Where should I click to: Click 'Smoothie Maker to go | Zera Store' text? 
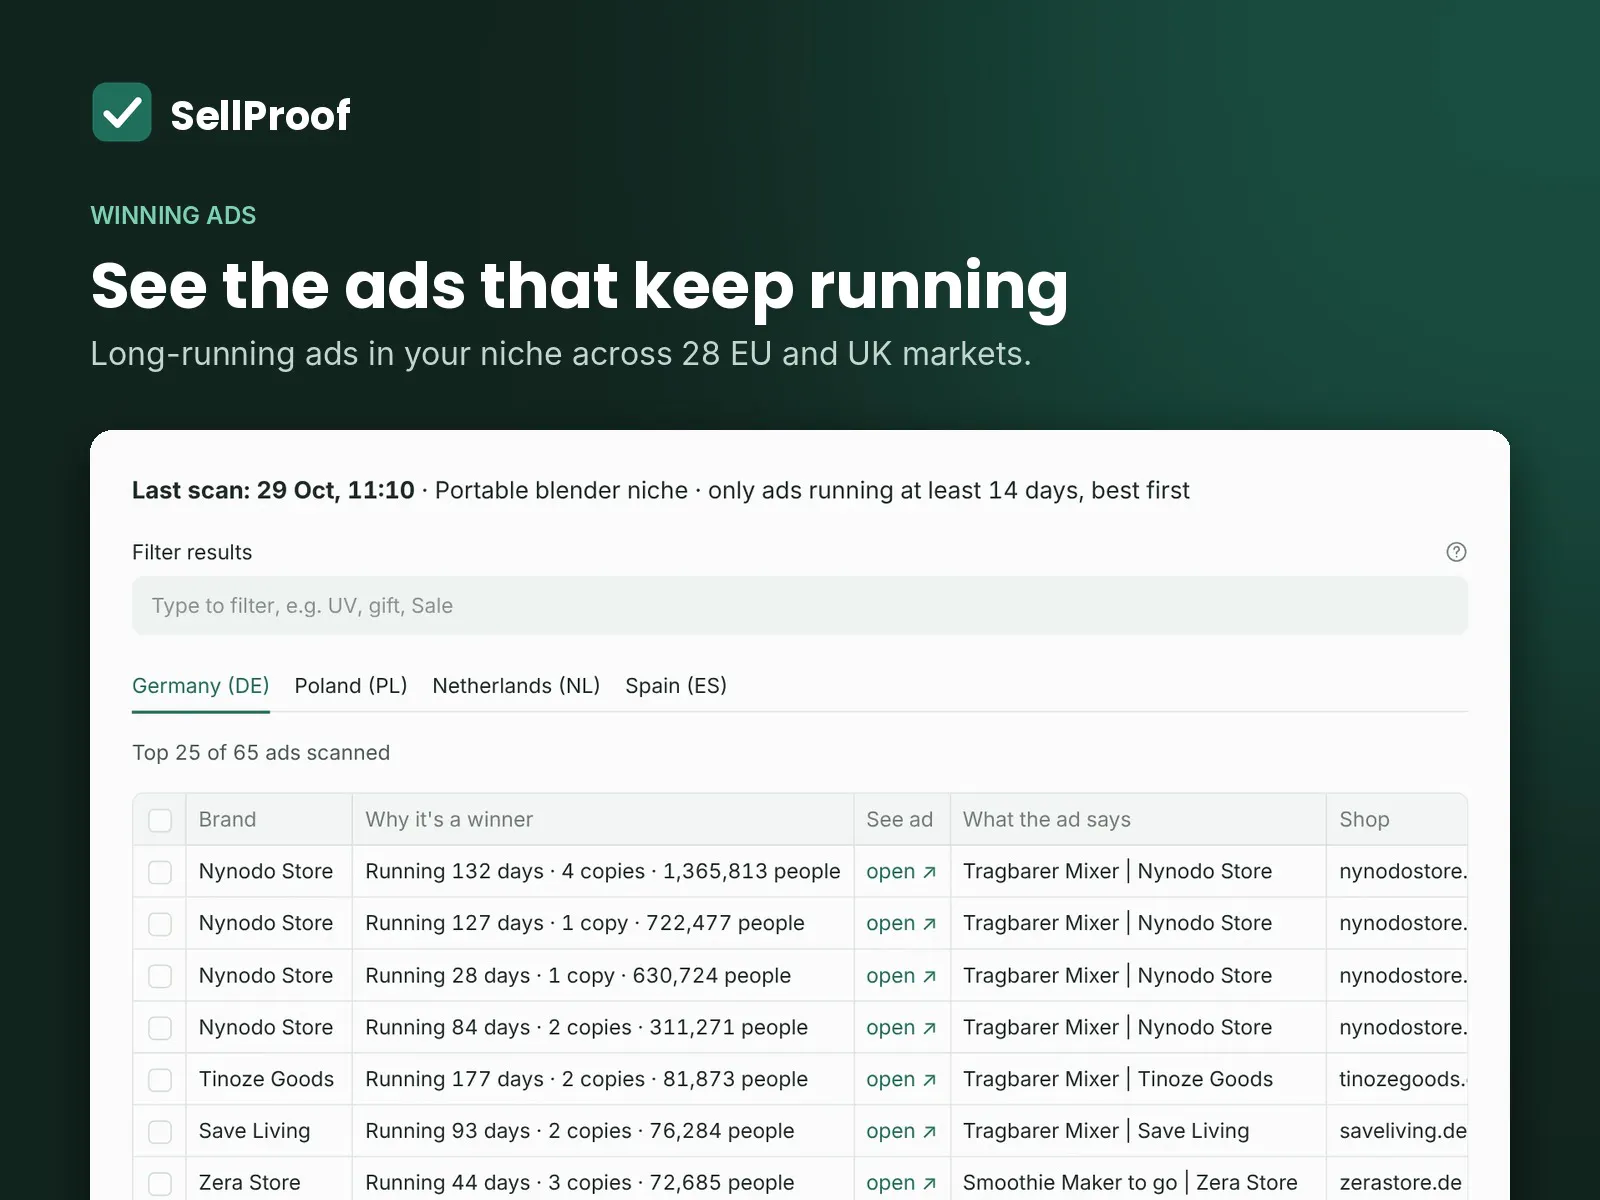click(1130, 1183)
